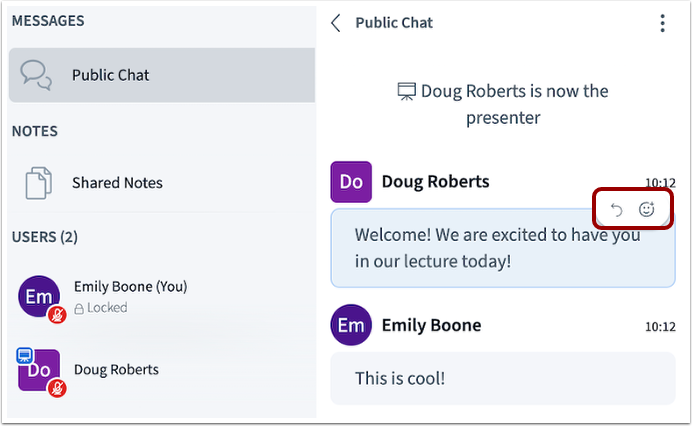Click the Public Chat title in the header

(x=394, y=23)
